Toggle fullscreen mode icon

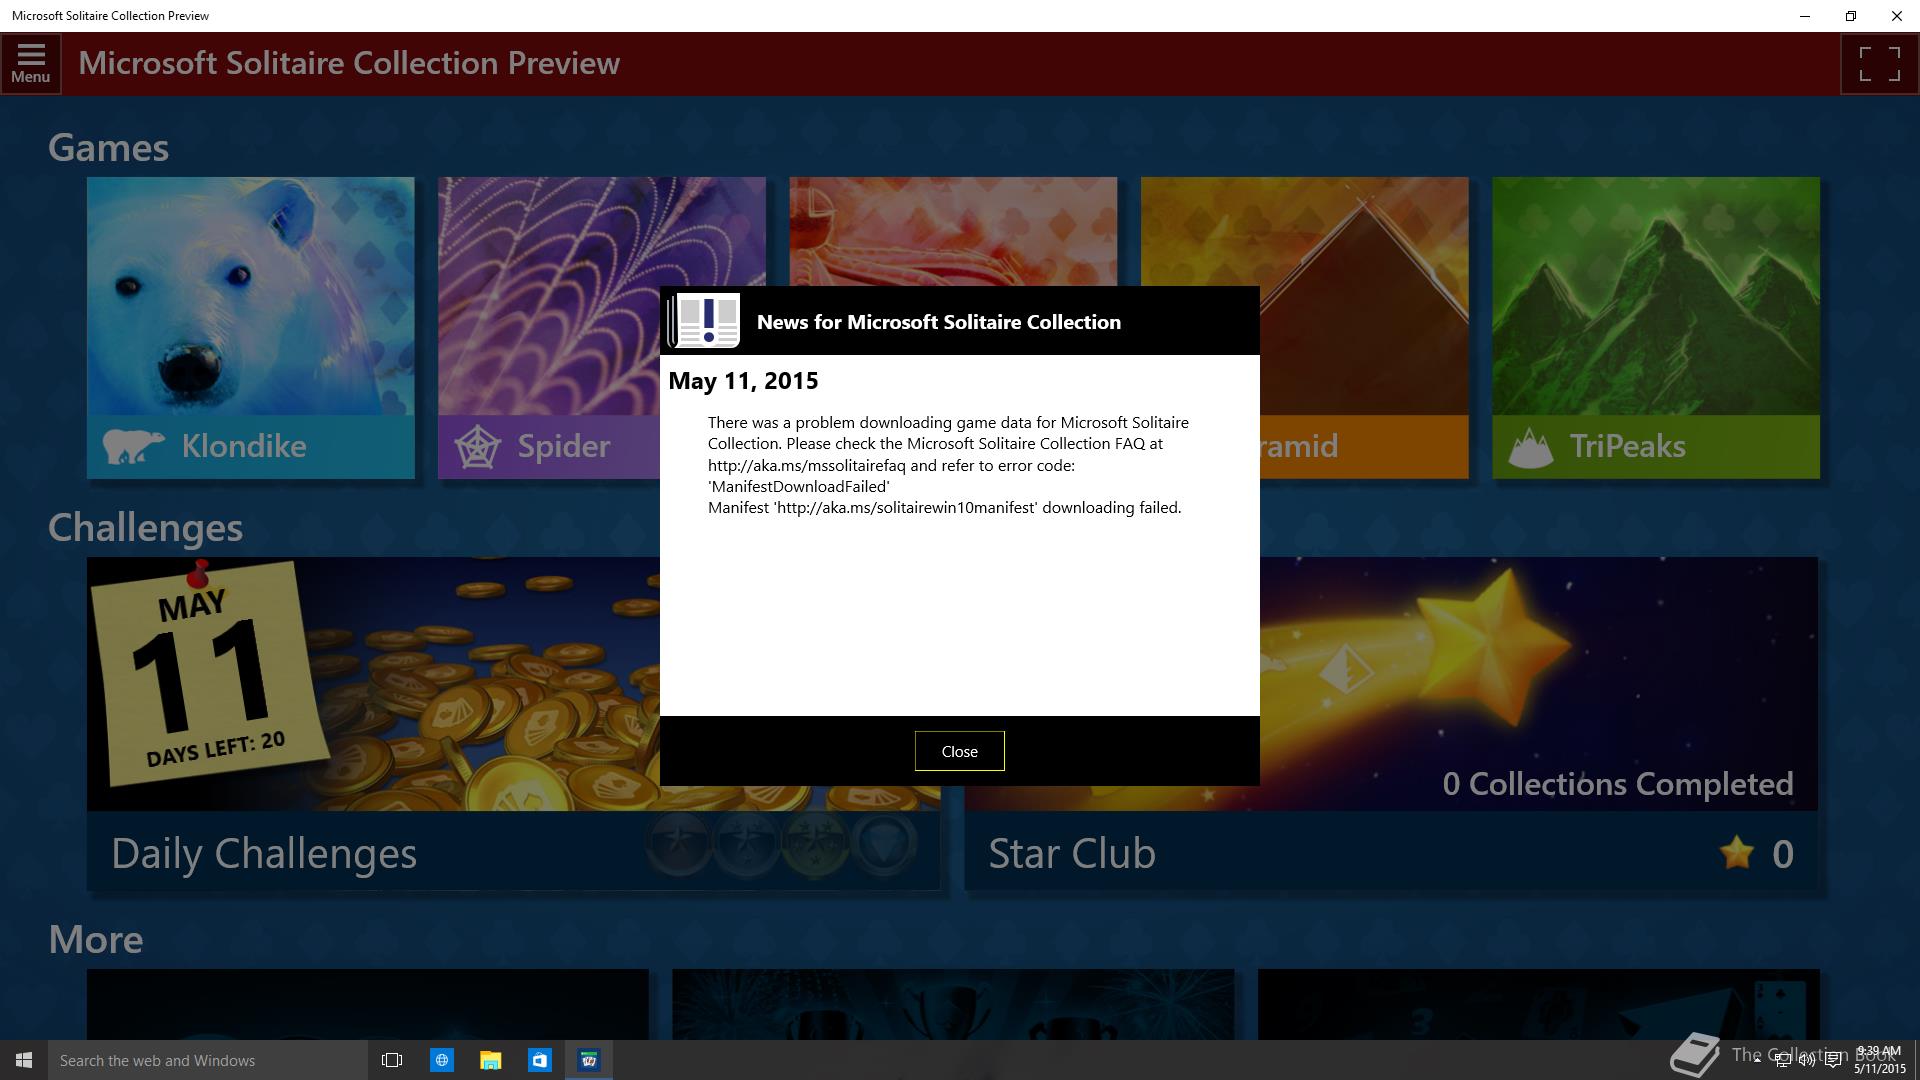pos(1879,63)
